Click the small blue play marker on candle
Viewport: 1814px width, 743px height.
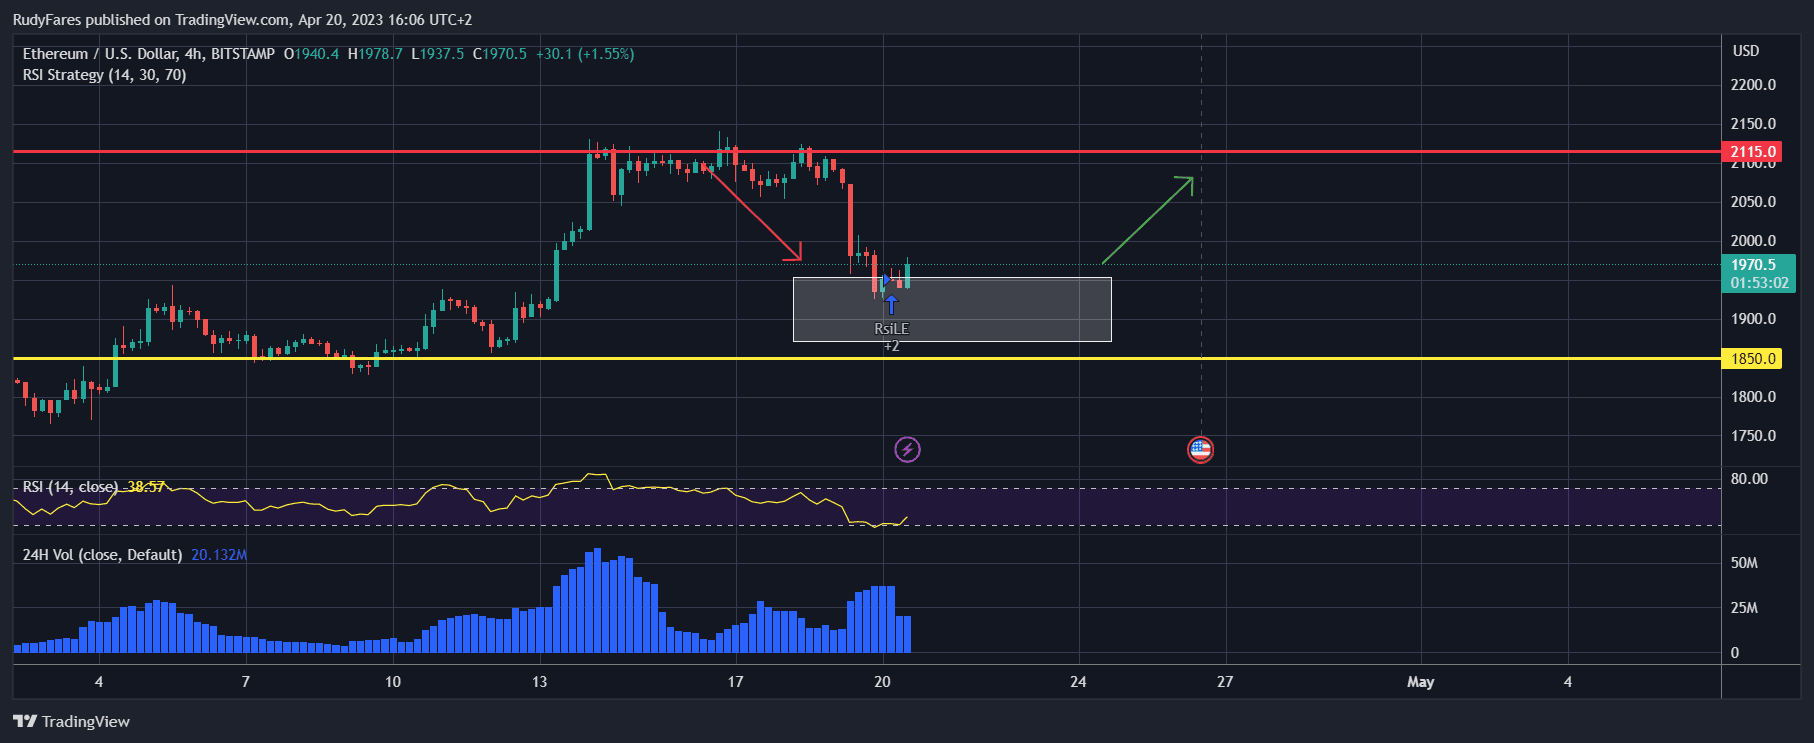(x=886, y=279)
